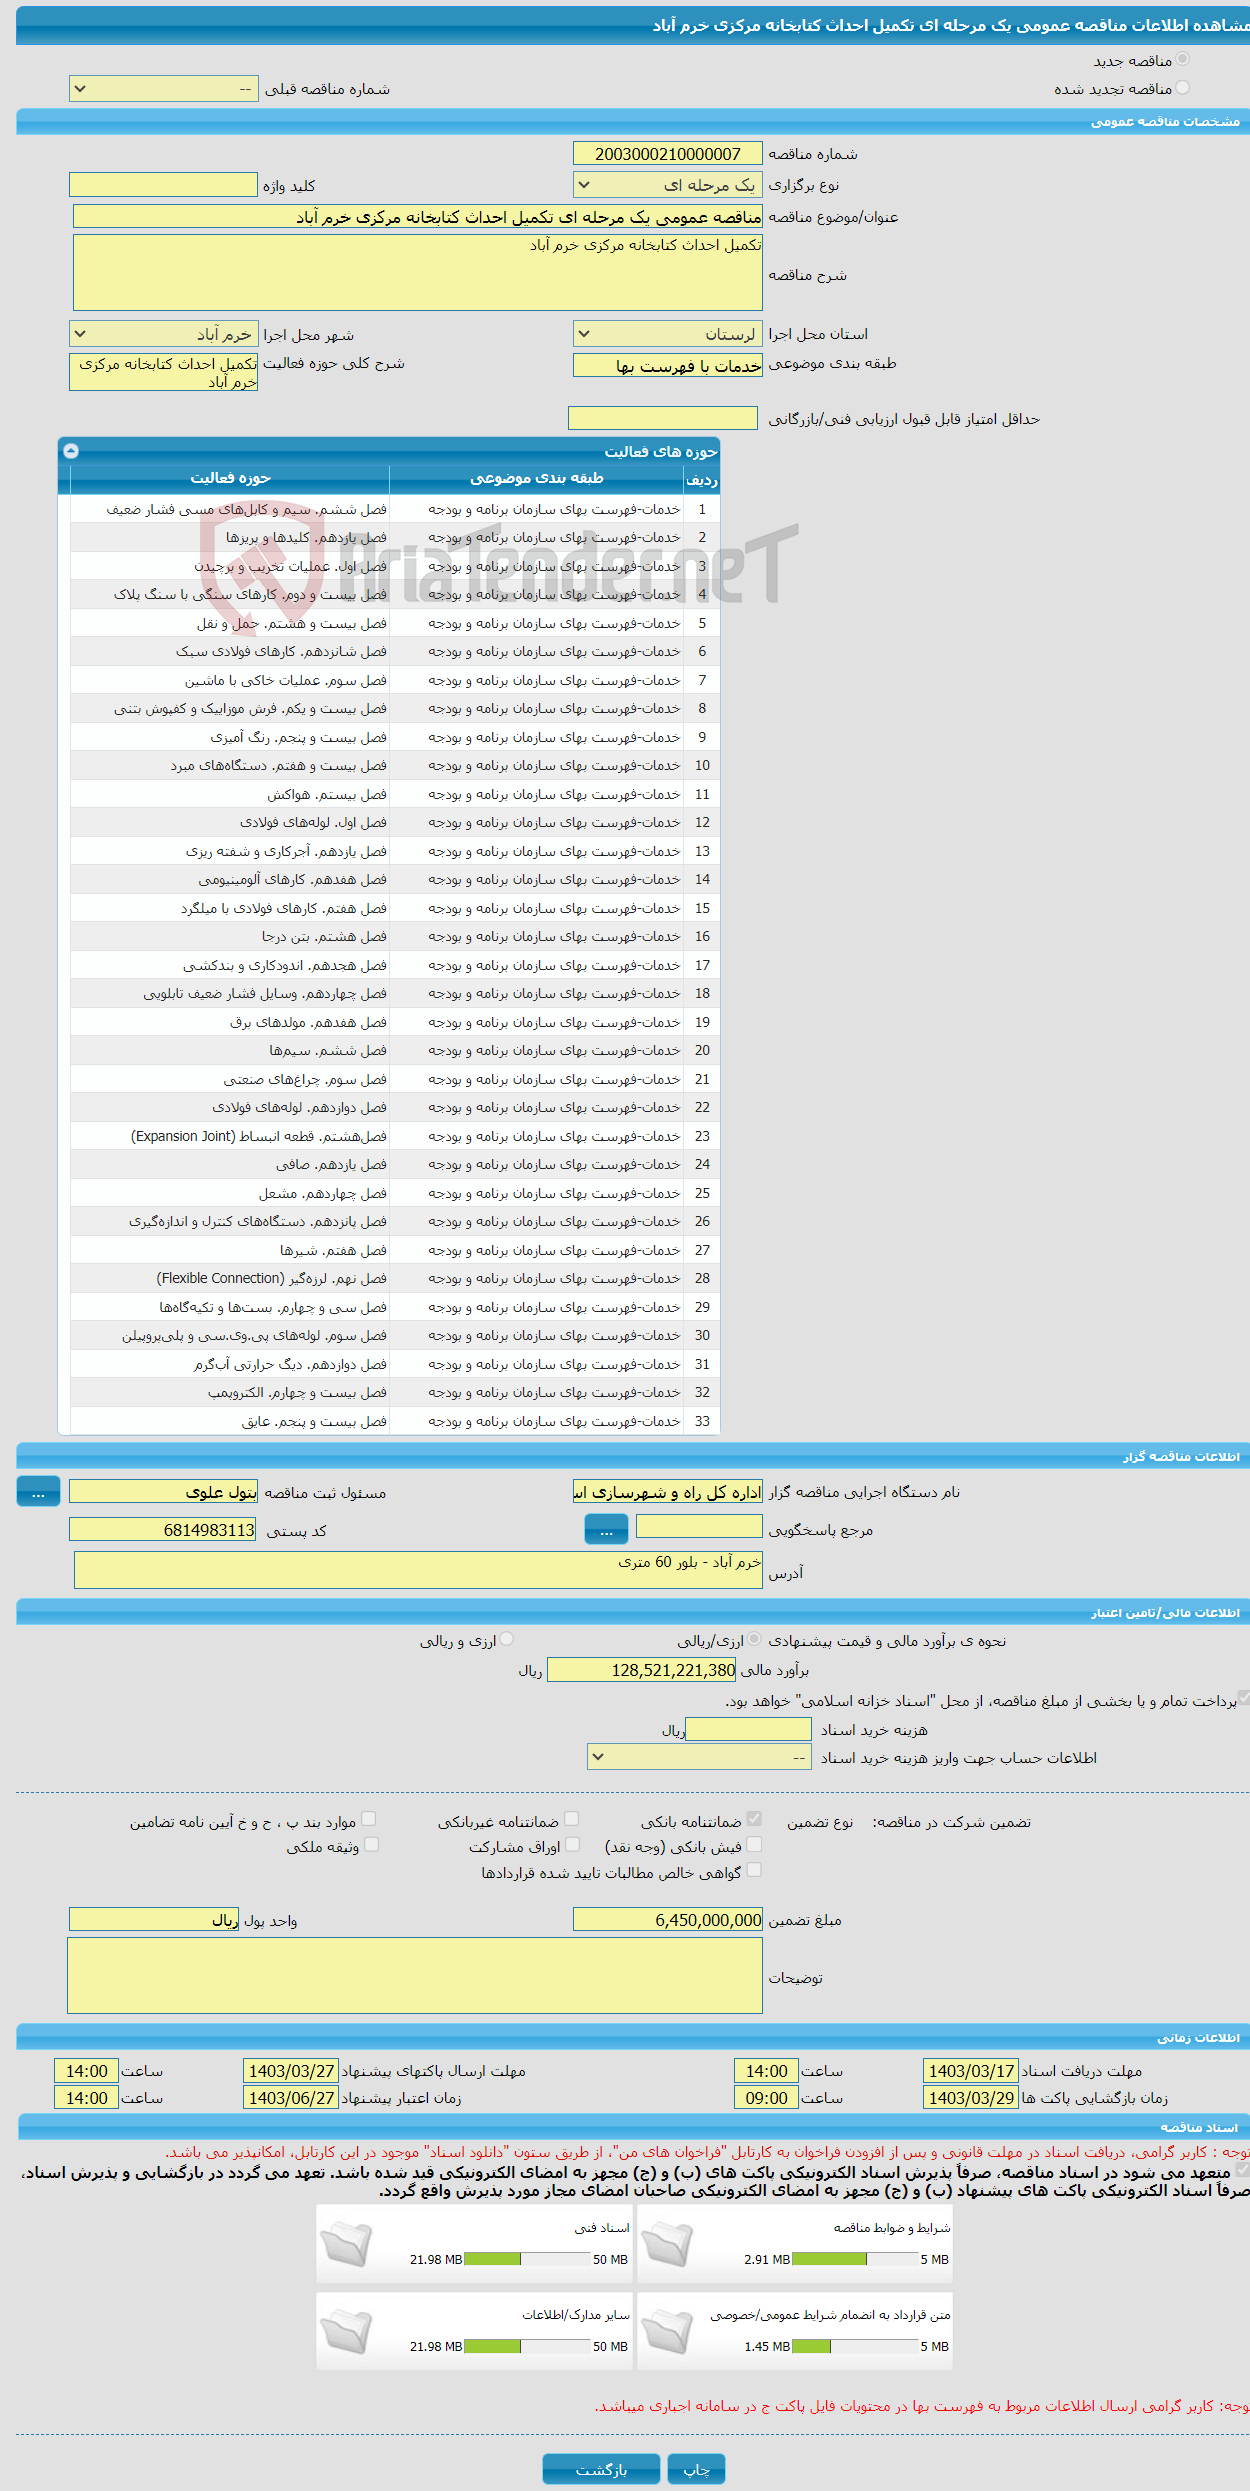Toggle bank receipt cash checkbox

(x=754, y=1844)
